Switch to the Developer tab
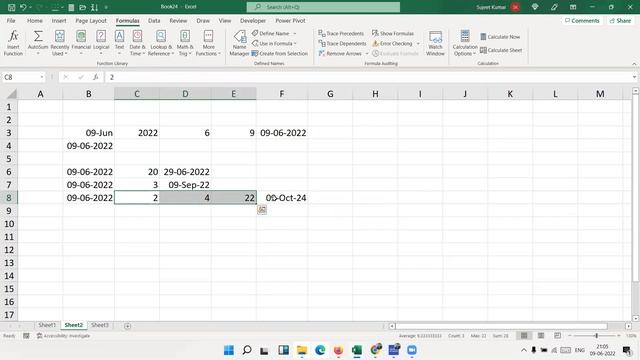This screenshot has height=360, width=640. tap(253, 20)
